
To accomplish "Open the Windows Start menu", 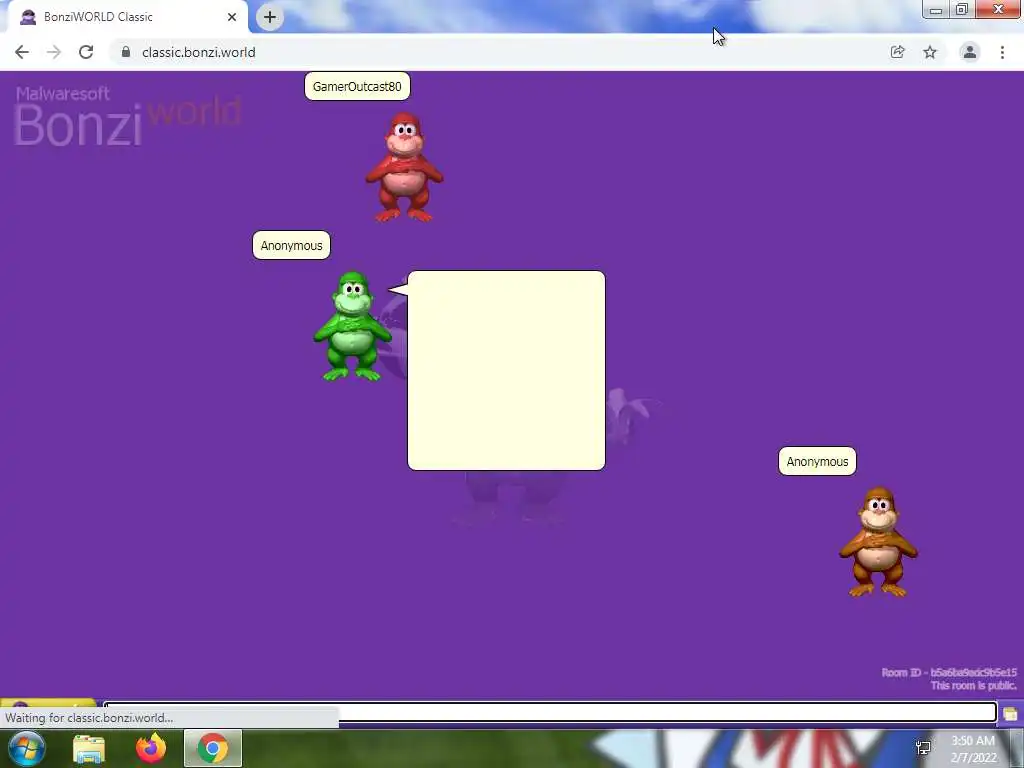I will coord(26,748).
